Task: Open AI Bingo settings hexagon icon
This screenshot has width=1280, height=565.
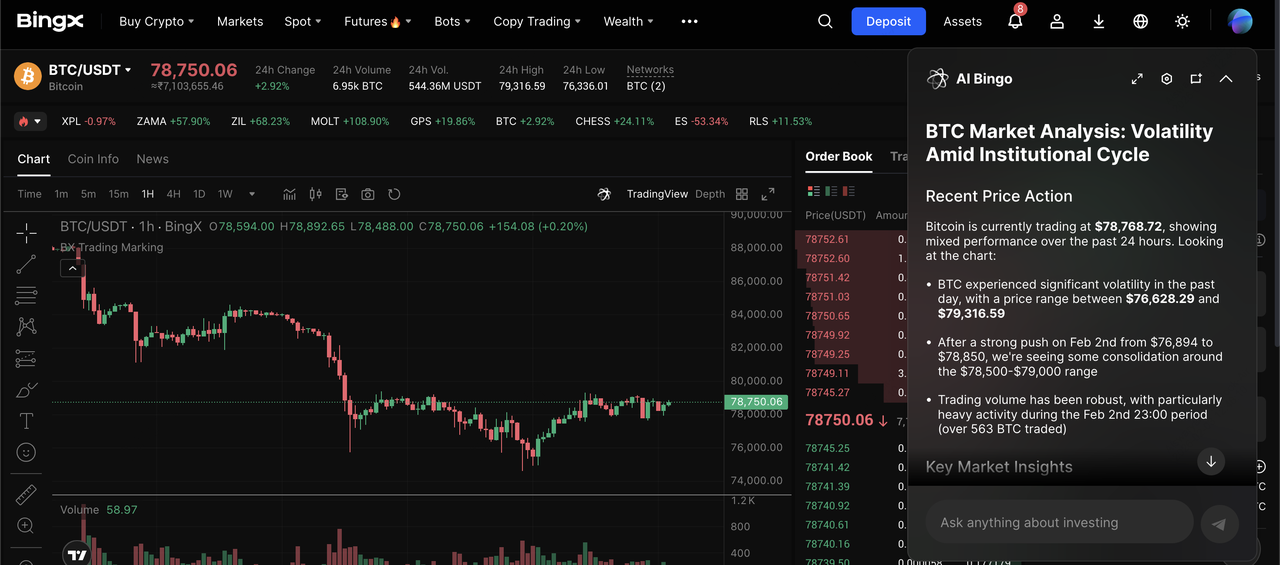Action: click(1166, 79)
